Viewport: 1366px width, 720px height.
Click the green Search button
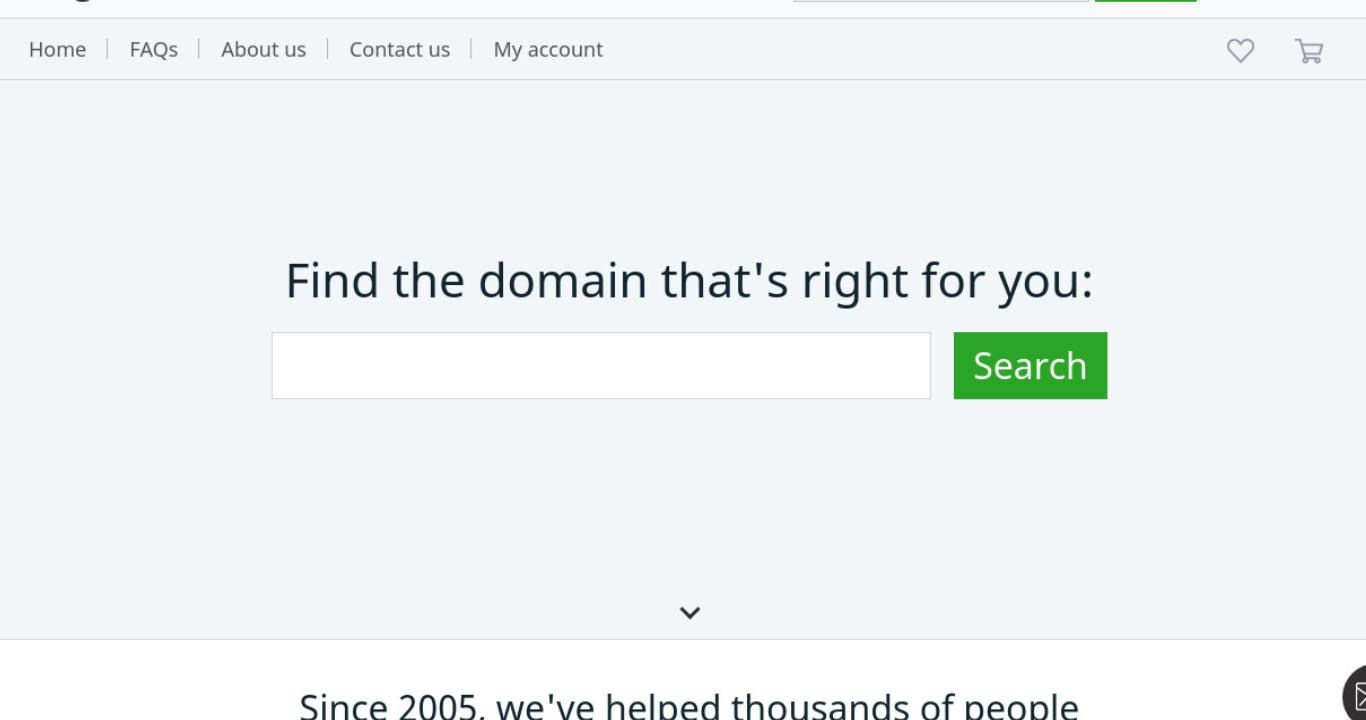1030,365
